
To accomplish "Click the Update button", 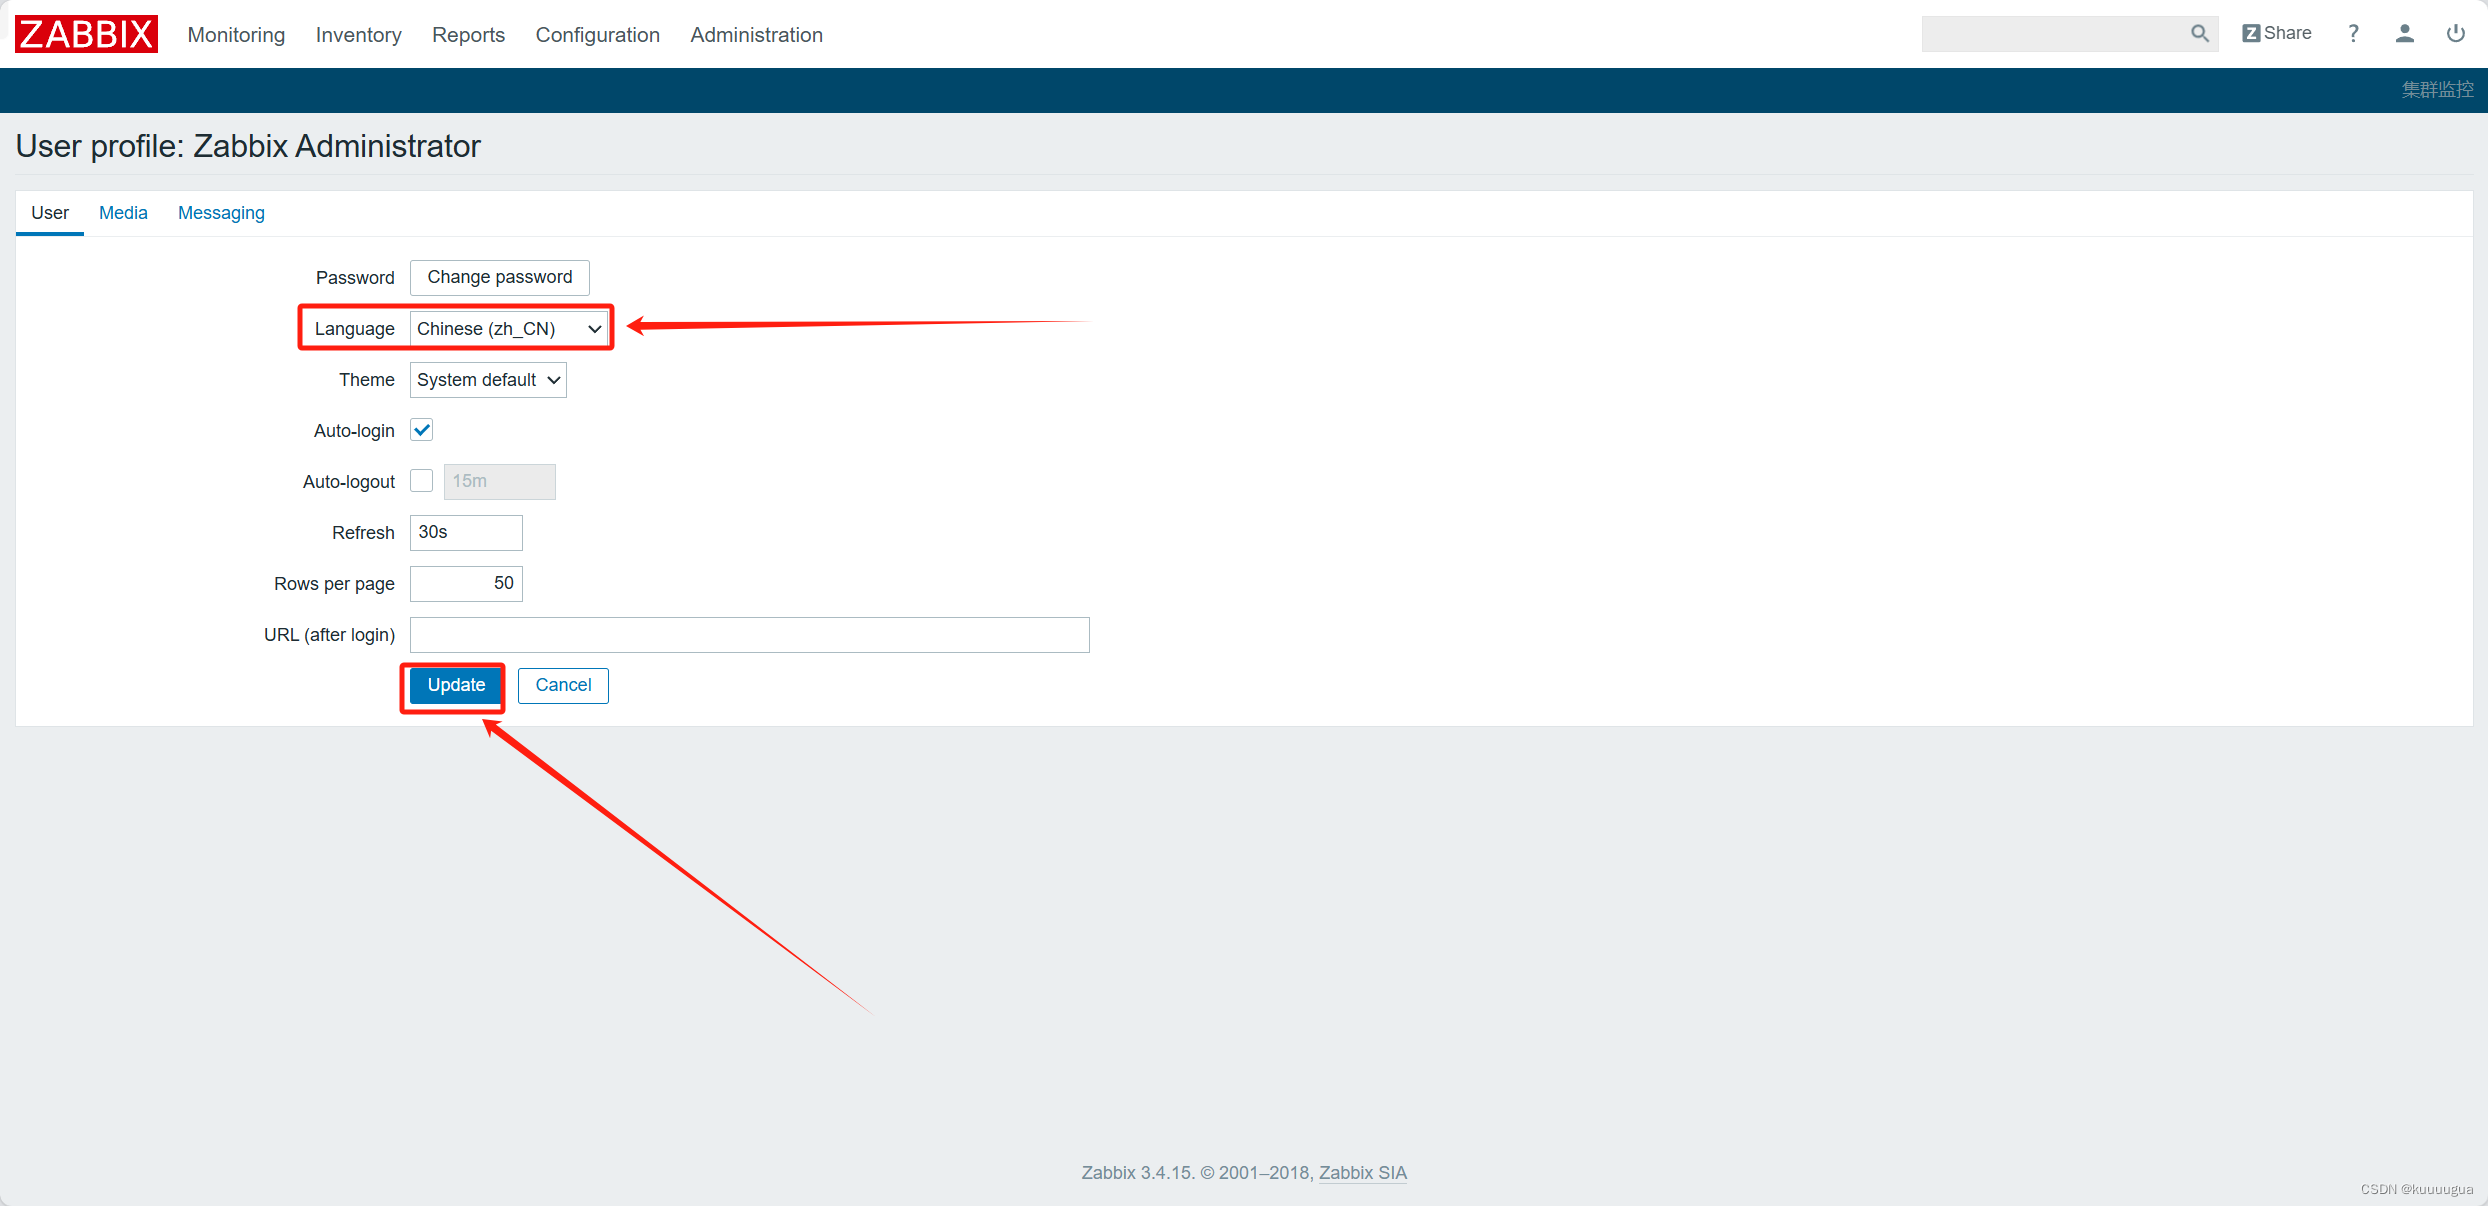I will [455, 686].
